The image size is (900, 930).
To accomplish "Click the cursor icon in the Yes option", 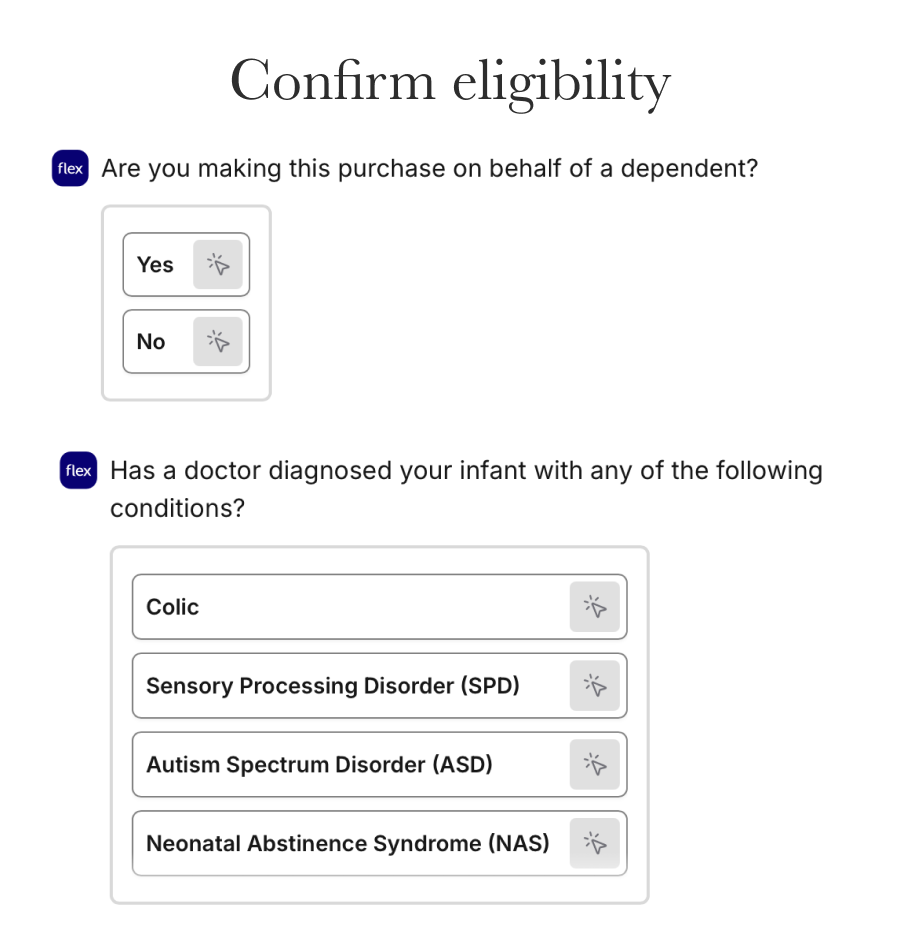I will click(x=218, y=265).
